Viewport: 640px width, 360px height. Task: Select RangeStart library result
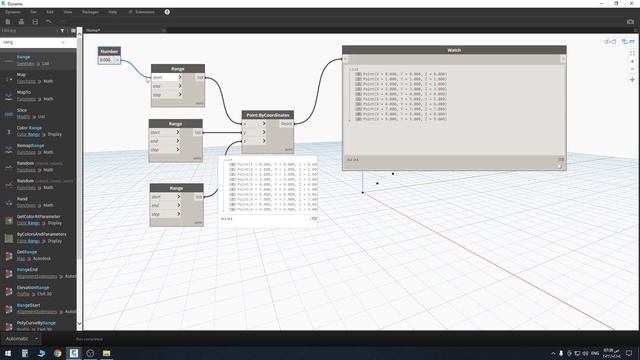[38, 308]
